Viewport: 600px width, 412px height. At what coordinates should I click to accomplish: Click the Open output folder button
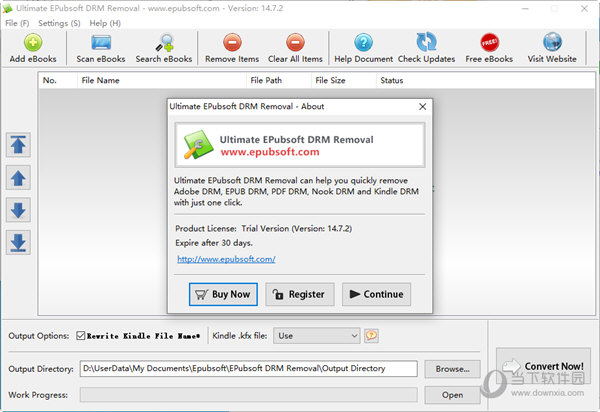pos(452,395)
